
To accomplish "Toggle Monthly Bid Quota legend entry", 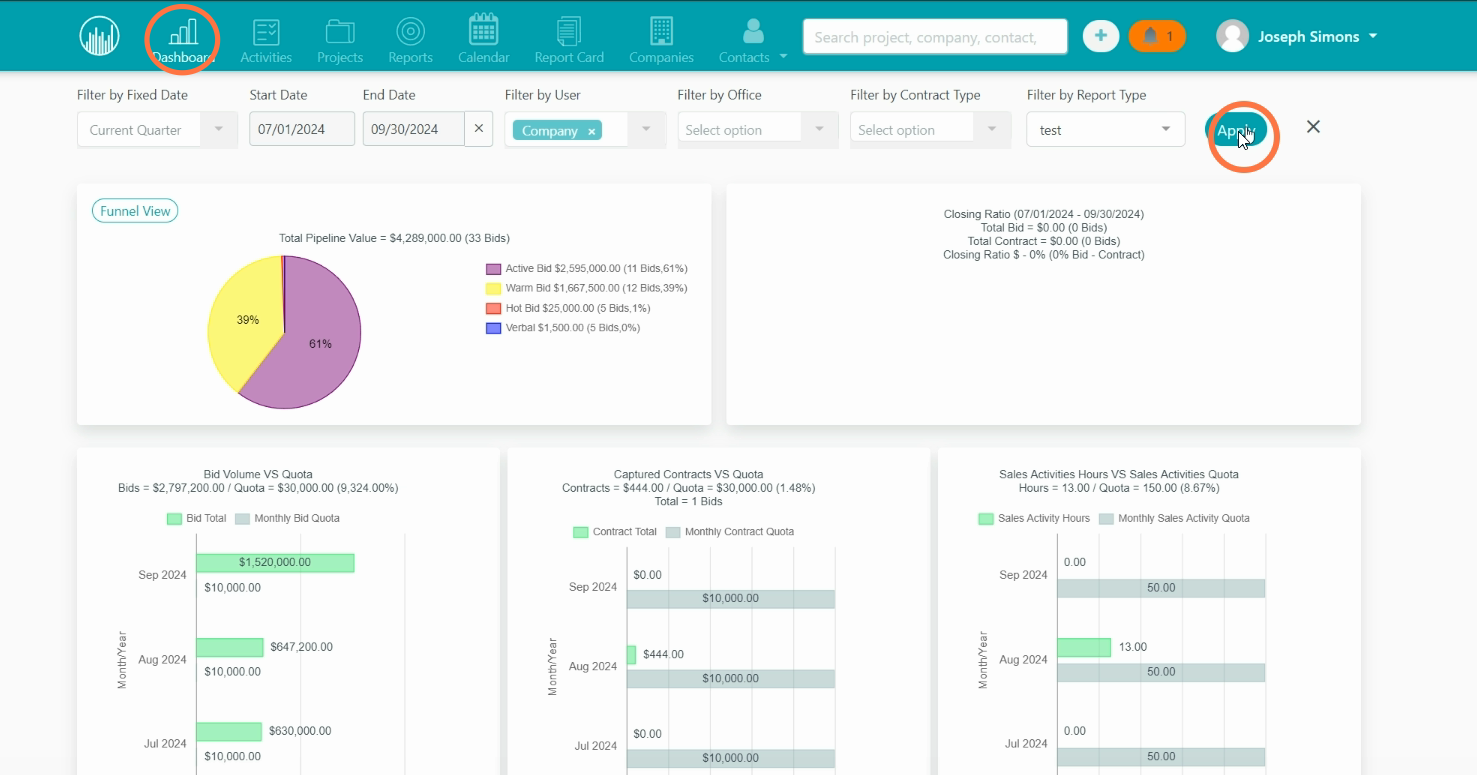I will [287, 519].
